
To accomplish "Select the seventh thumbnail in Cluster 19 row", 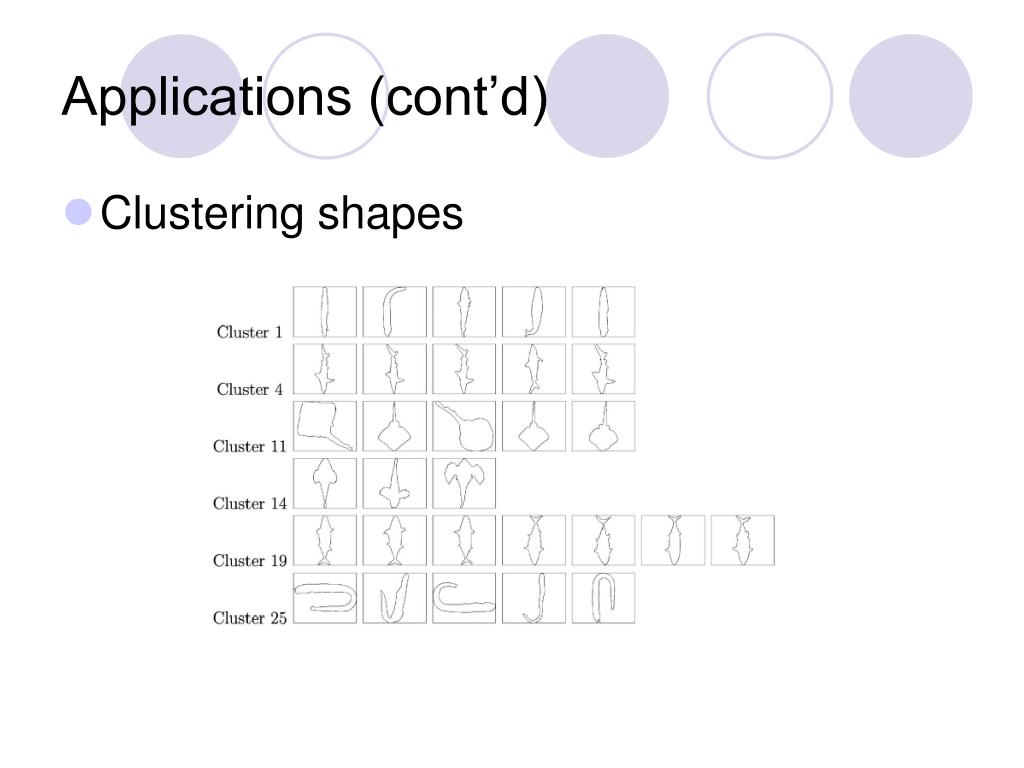I will tap(743, 540).
